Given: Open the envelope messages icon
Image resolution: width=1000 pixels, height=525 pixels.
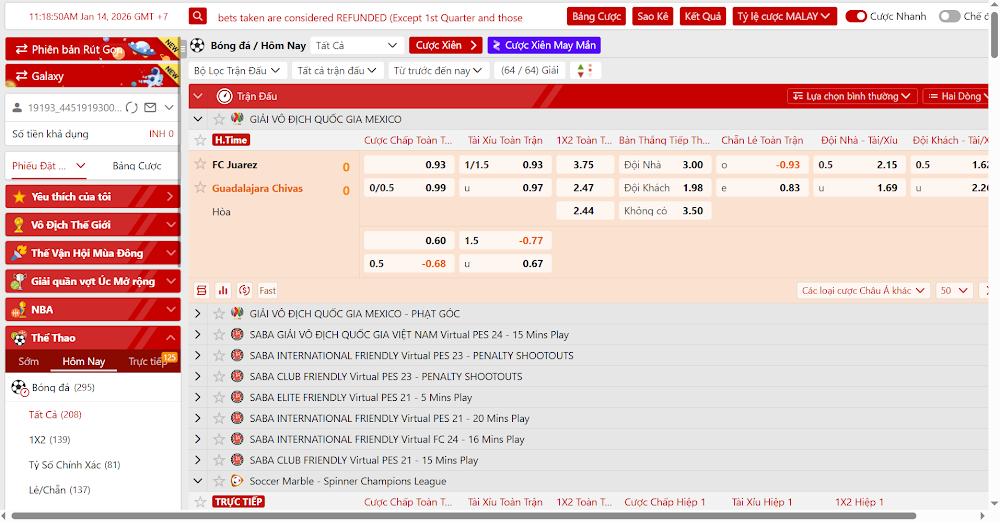Looking at the screenshot, I should [150, 108].
